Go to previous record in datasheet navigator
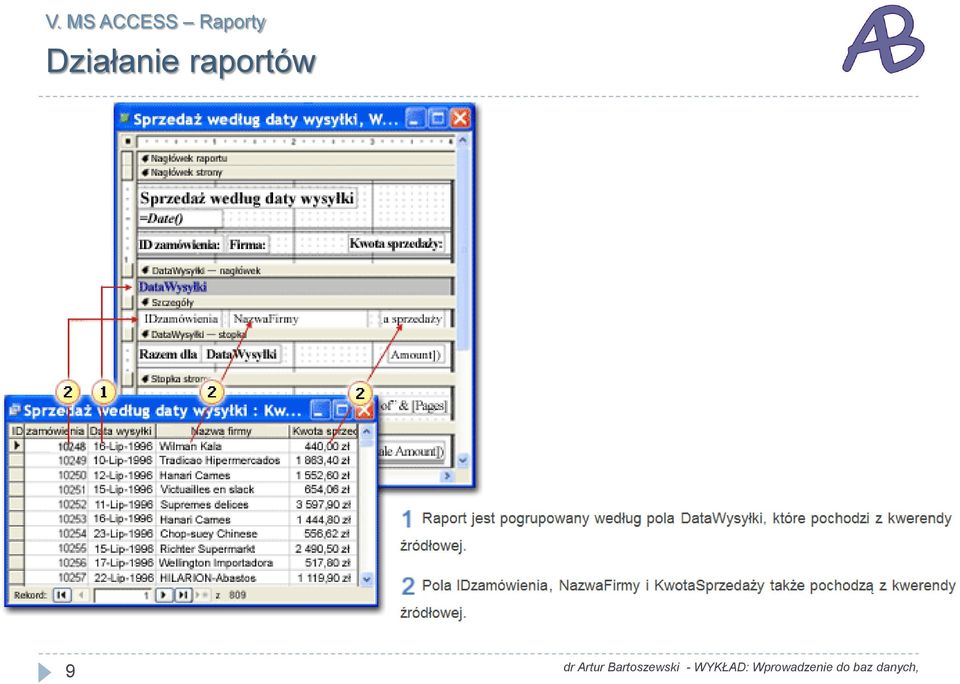 (x=82, y=595)
